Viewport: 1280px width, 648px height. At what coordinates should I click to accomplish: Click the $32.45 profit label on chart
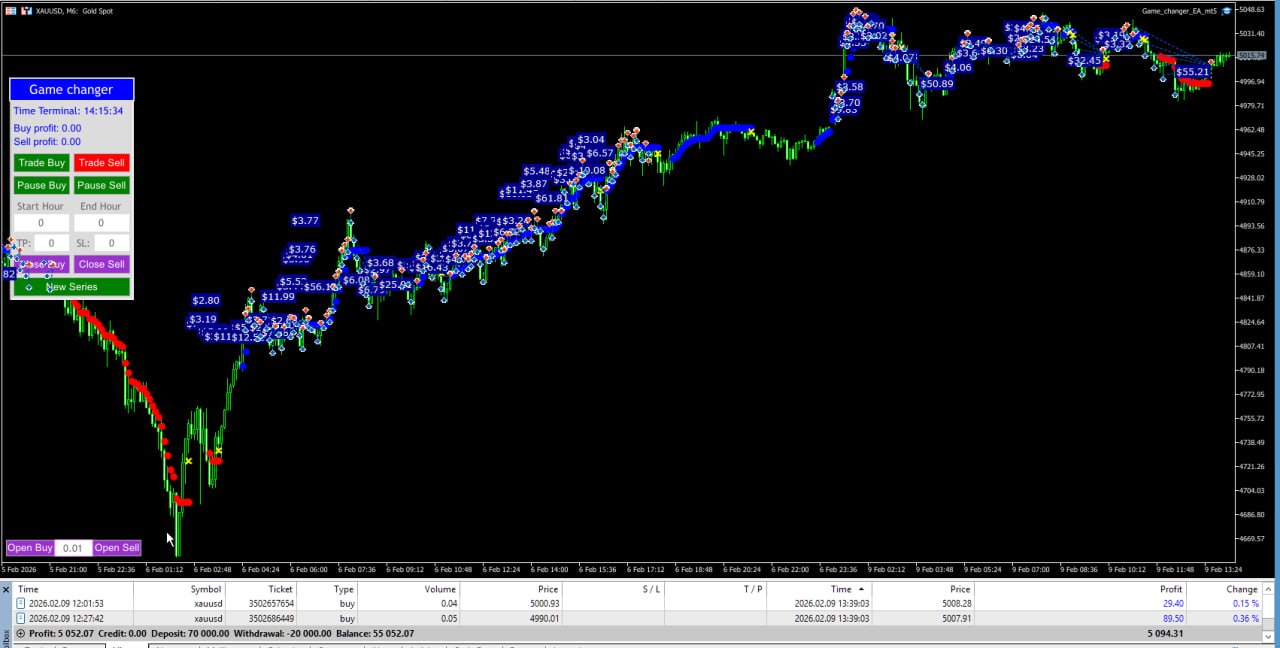point(1084,61)
